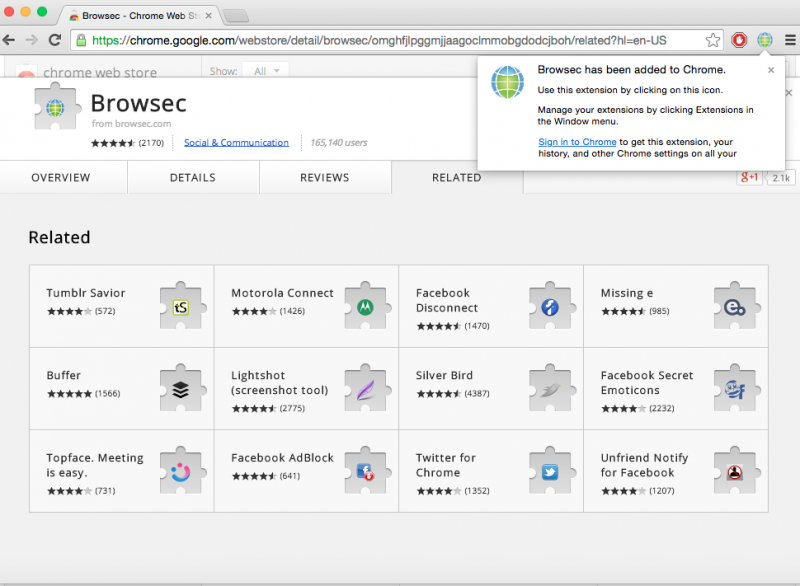Click the Browsec globe icon in toolbar

pyautogui.click(x=764, y=40)
